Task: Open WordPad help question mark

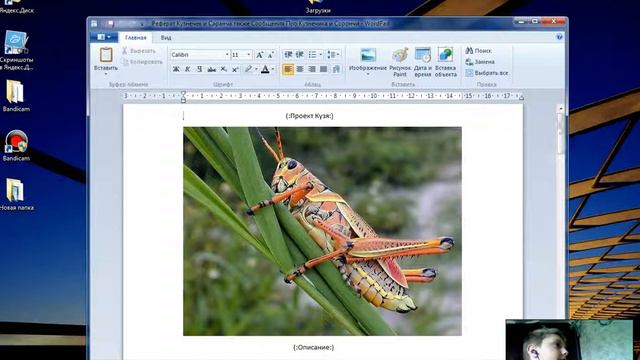Action: coord(559,37)
